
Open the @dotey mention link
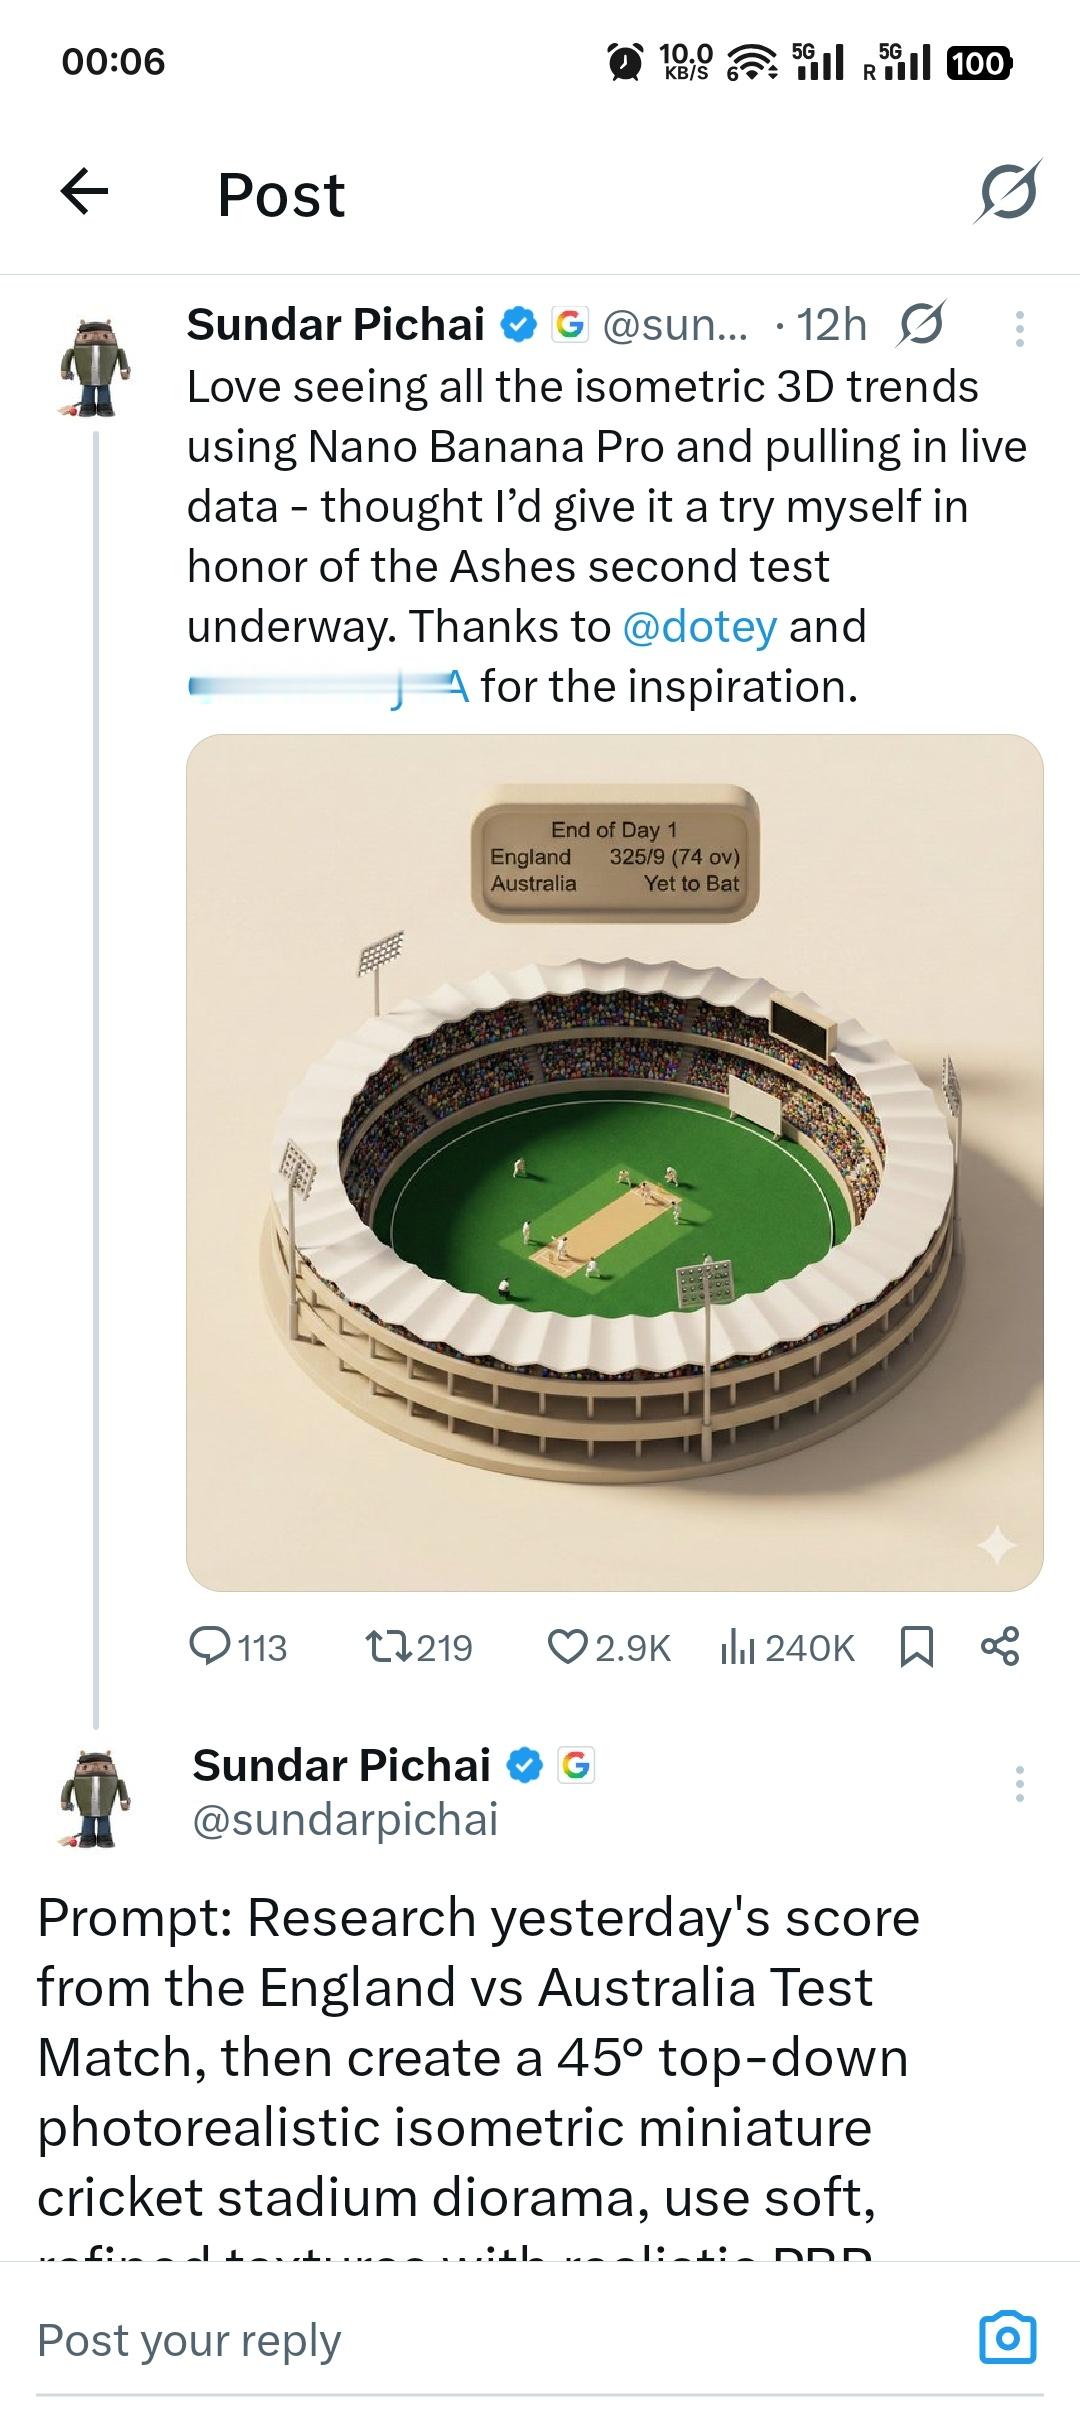coord(699,627)
